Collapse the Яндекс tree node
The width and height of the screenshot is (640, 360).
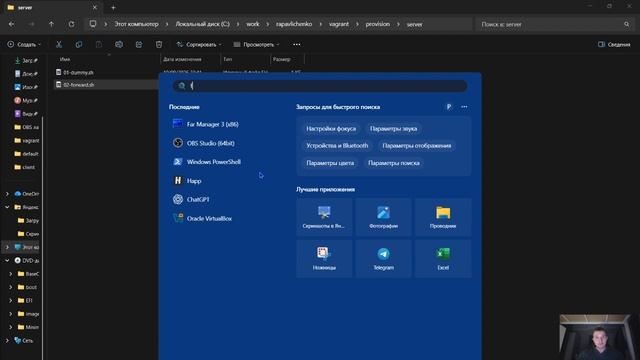pos(7,207)
